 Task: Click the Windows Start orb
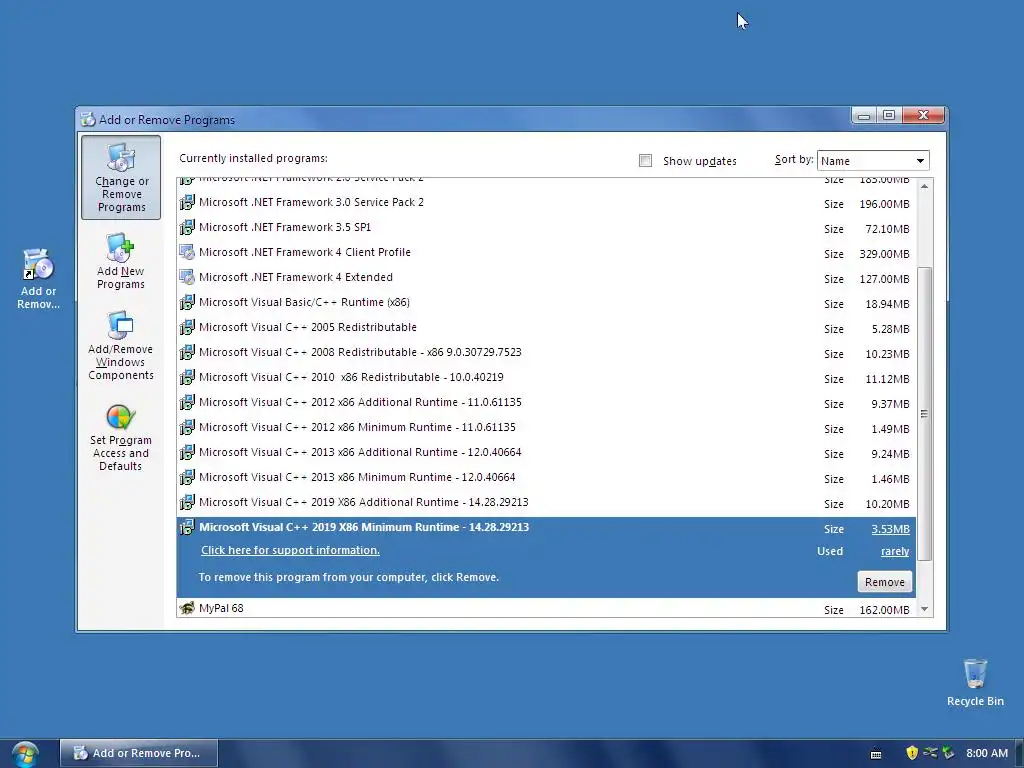tap(25, 754)
